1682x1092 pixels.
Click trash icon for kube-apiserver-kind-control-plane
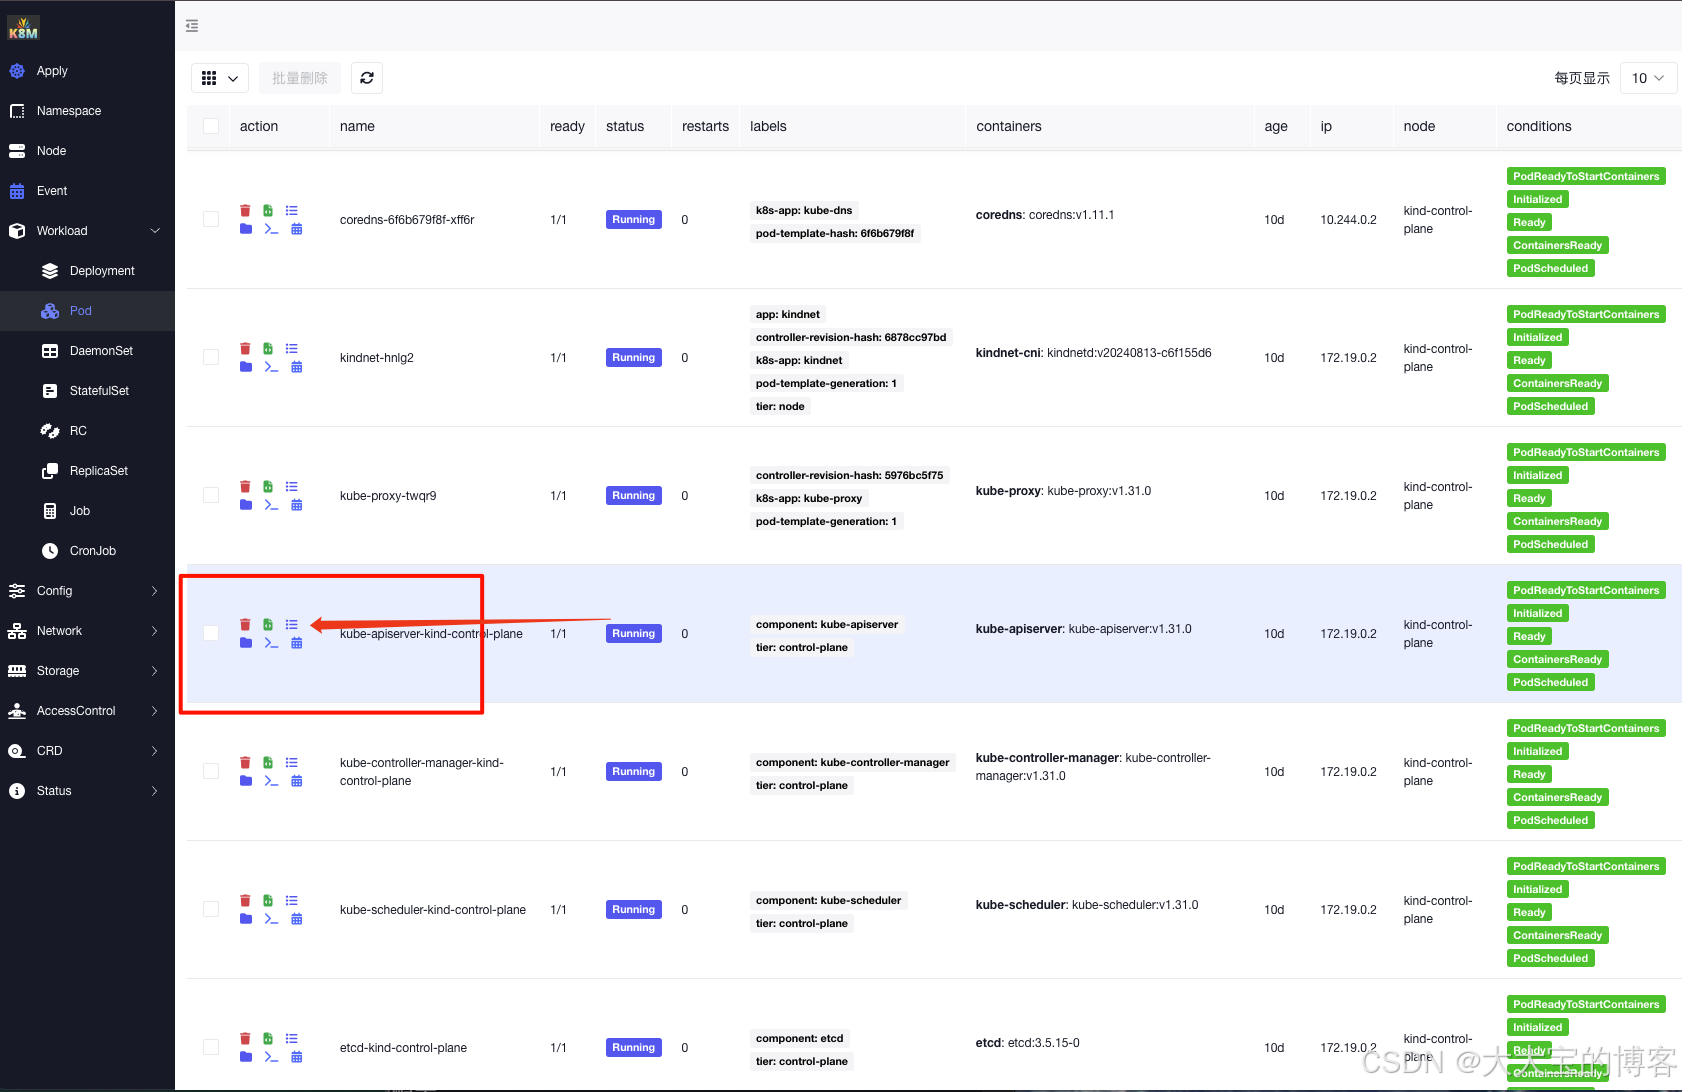(x=245, y=624)
